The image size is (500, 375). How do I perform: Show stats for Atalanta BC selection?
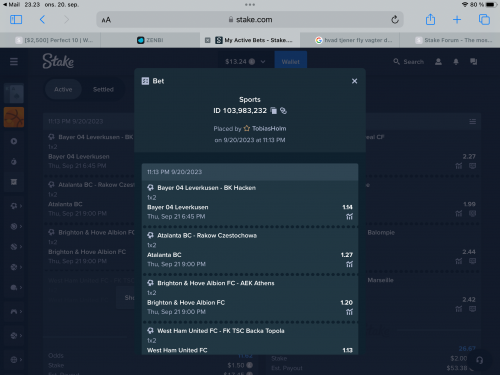[x=349, y=264]
